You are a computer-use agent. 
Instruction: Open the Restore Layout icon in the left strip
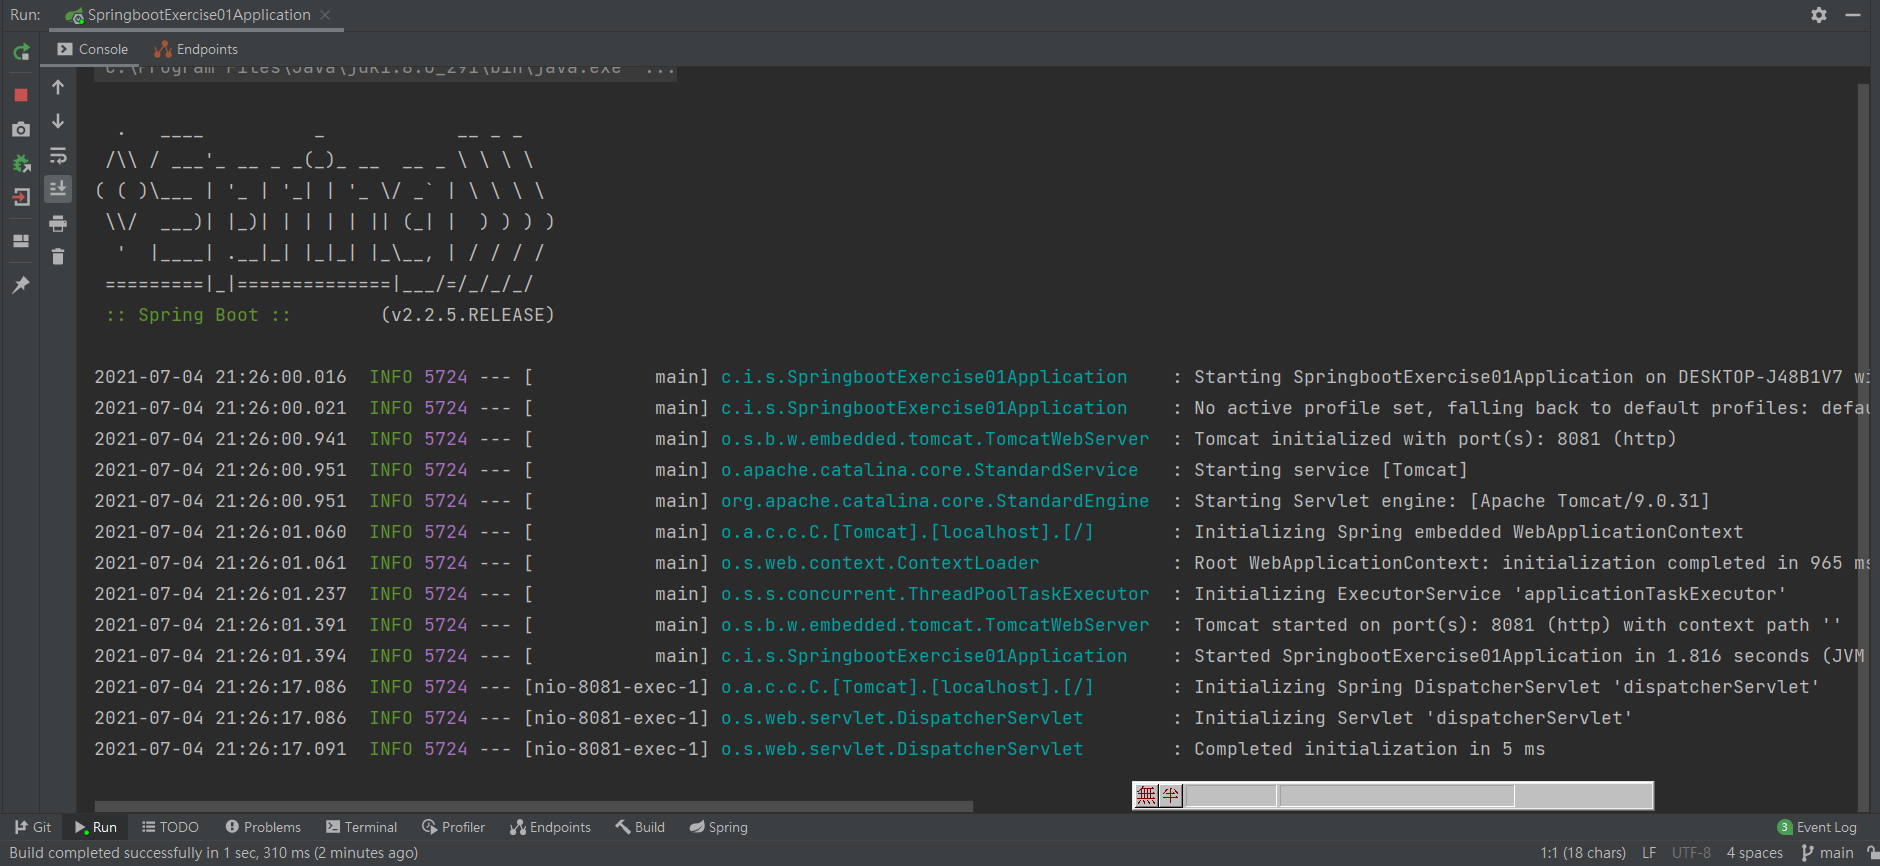[x=21, y=241]
